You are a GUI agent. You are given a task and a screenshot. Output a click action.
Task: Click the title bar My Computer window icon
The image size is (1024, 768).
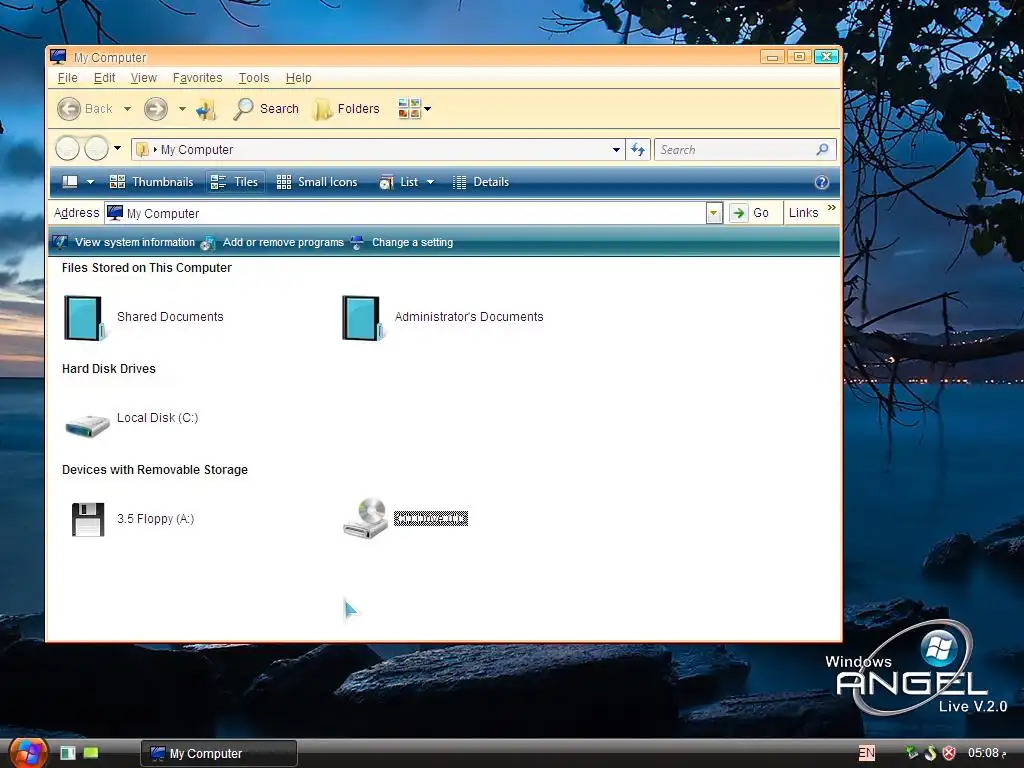coord(58,57)
